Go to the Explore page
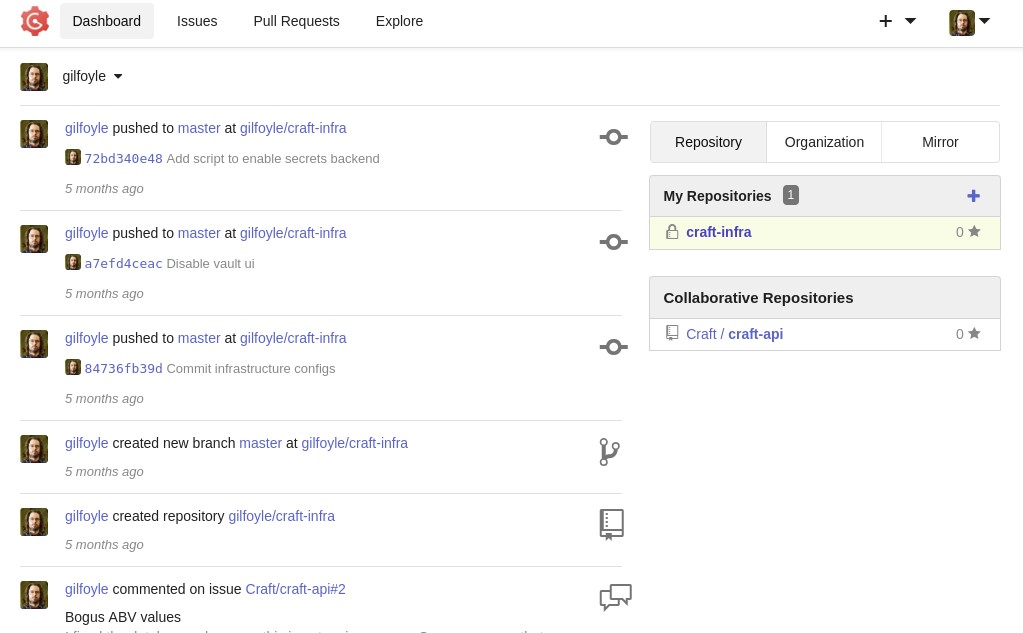The image size is (1023, 633). tap(399, 21)
